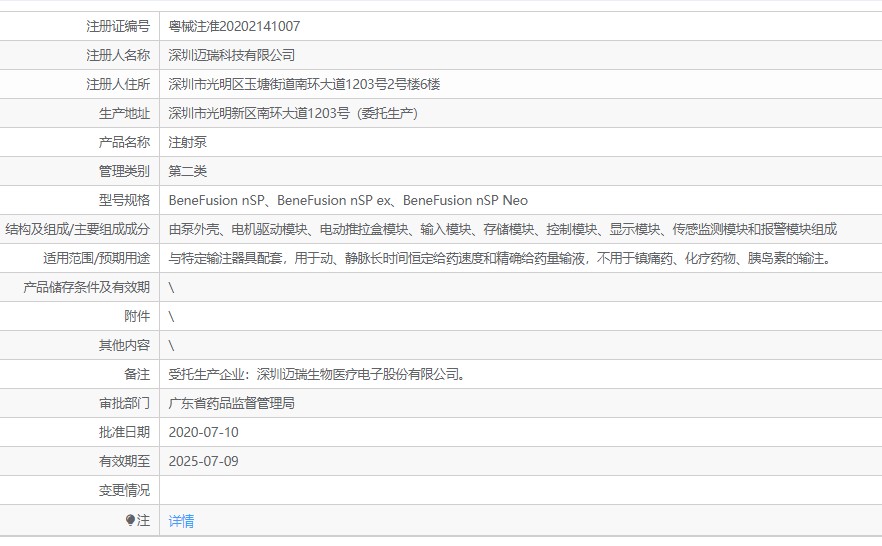Select the BeneFusion nSP model text

(x=348, y=201)
